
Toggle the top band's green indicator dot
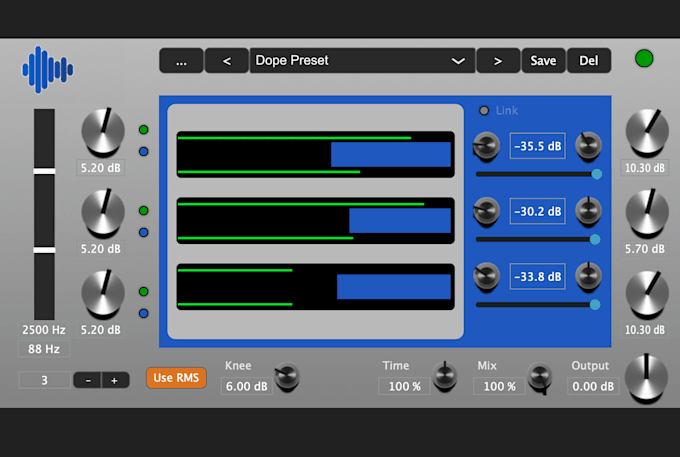(144, 130)
